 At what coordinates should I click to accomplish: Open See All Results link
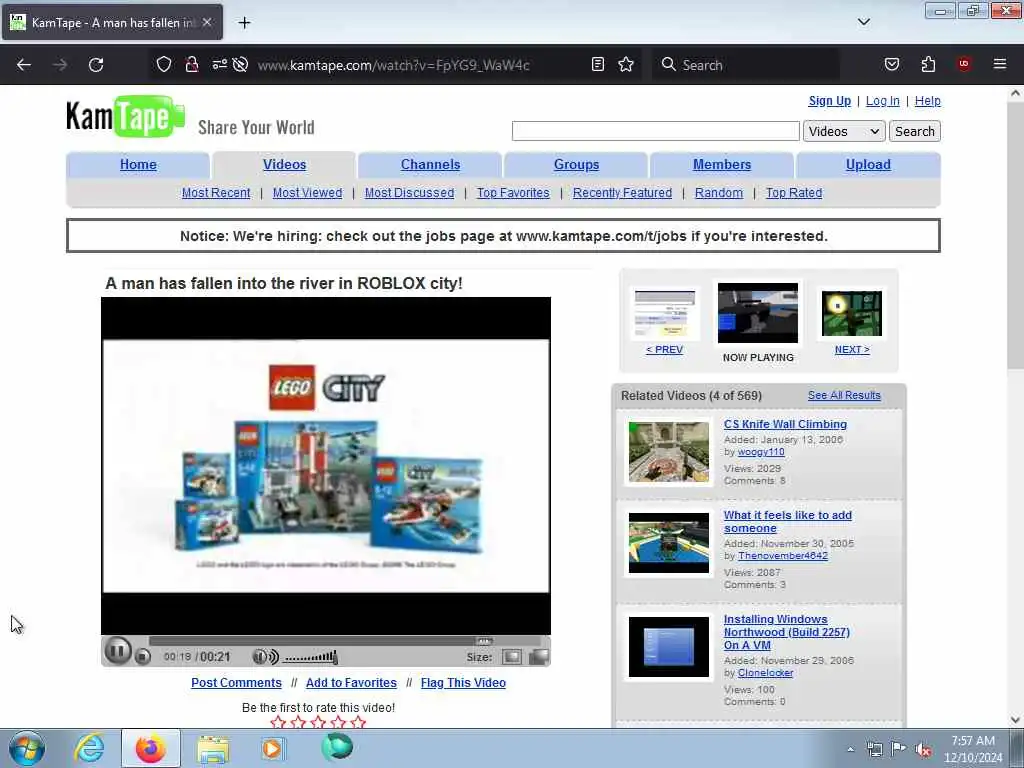click(844, 395)
